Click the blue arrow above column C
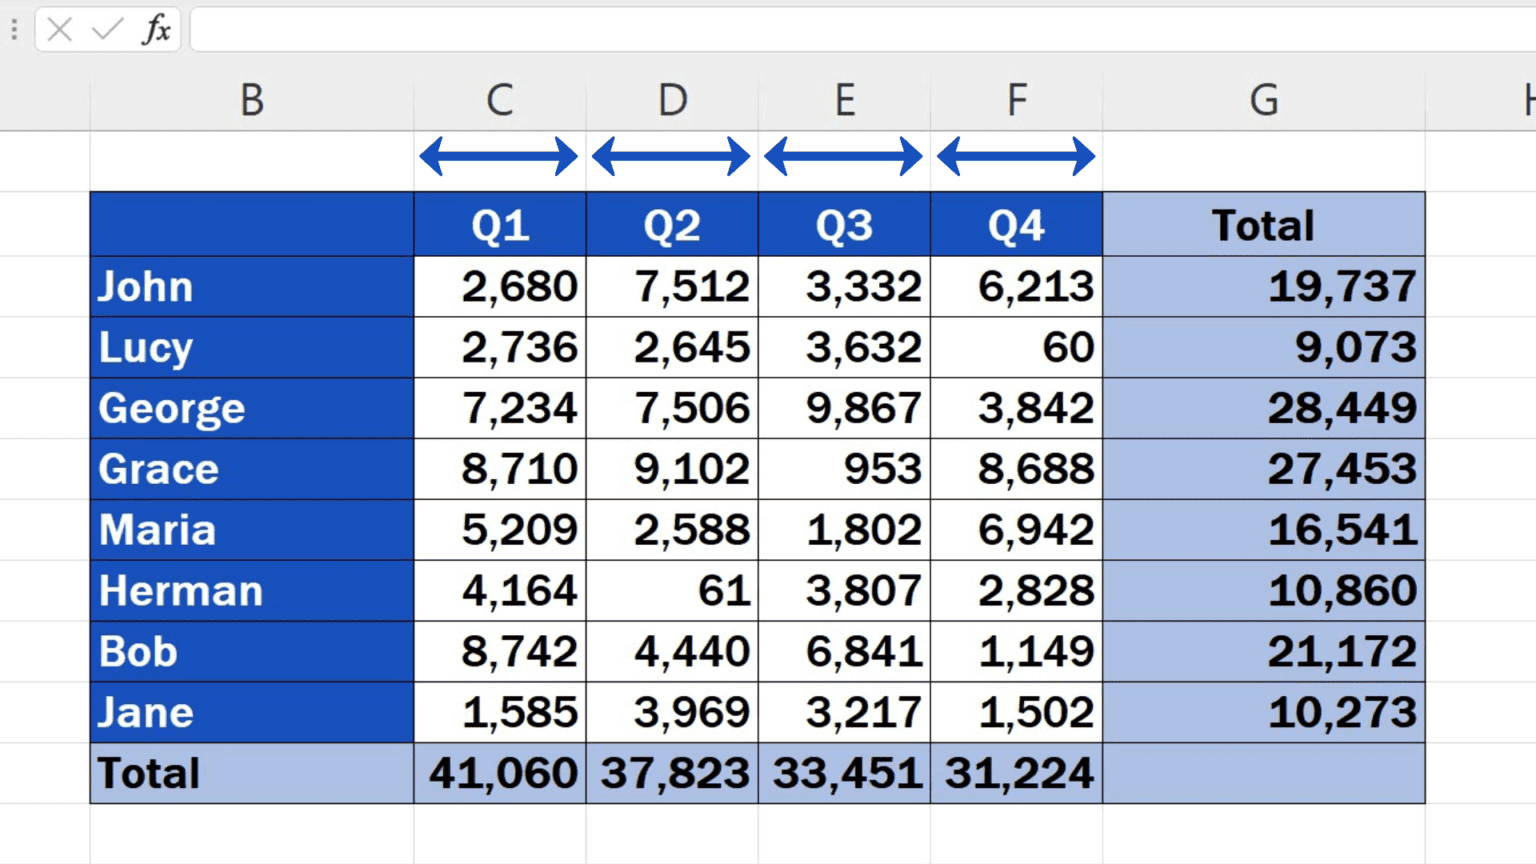Viewport: 1536px width, 864px height. [x=499, y=155]
